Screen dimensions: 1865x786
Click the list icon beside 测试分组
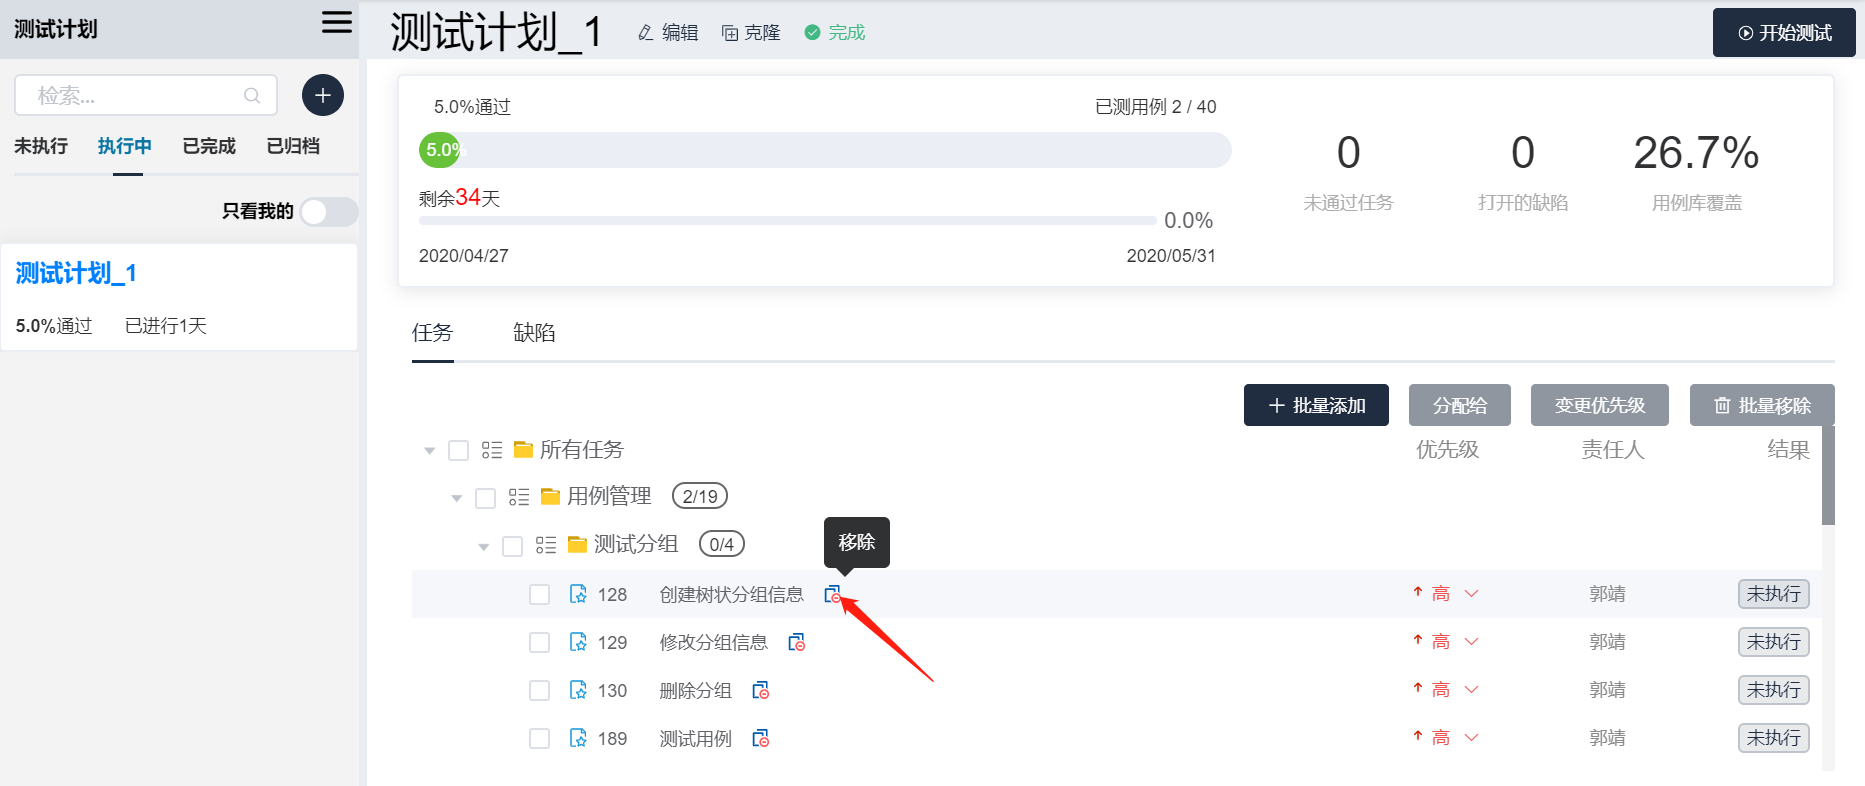tap(546, 545)
